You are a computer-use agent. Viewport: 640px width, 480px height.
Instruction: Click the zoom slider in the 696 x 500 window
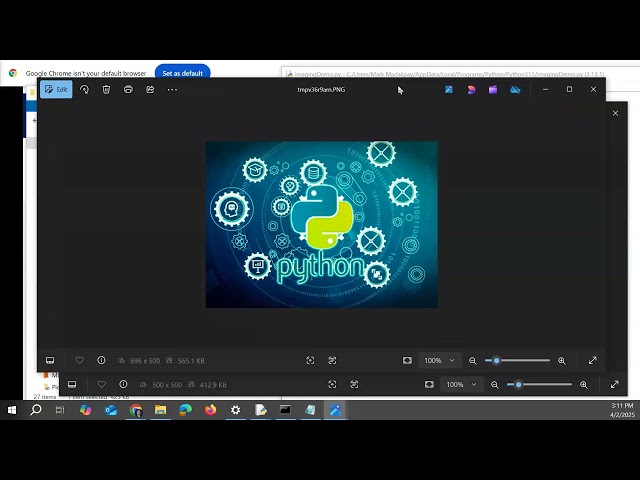point(517,360)
